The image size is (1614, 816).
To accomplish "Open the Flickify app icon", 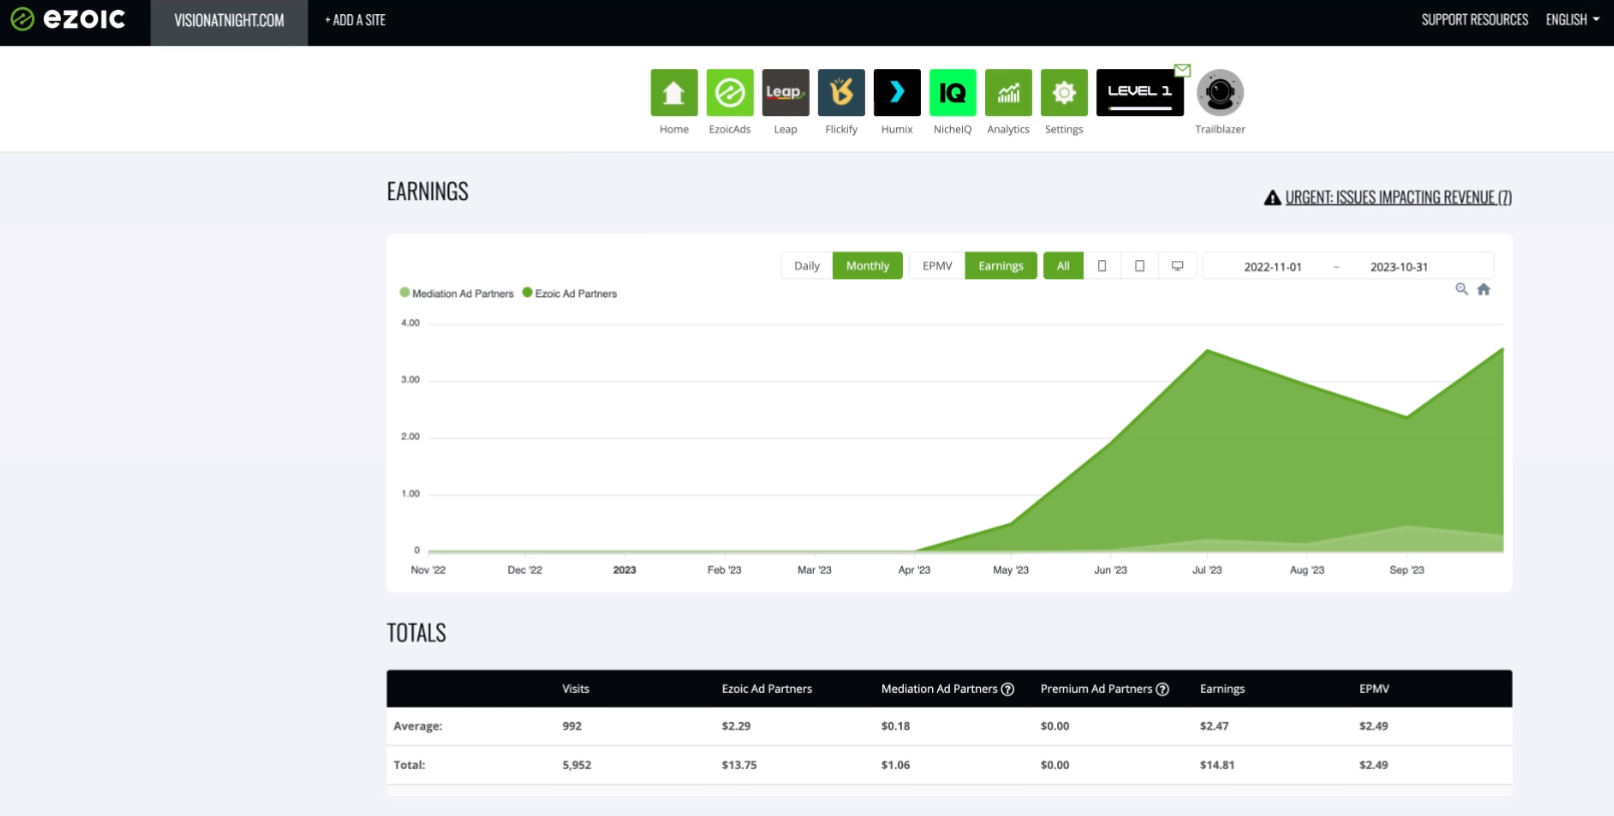I will pos(841,93).
